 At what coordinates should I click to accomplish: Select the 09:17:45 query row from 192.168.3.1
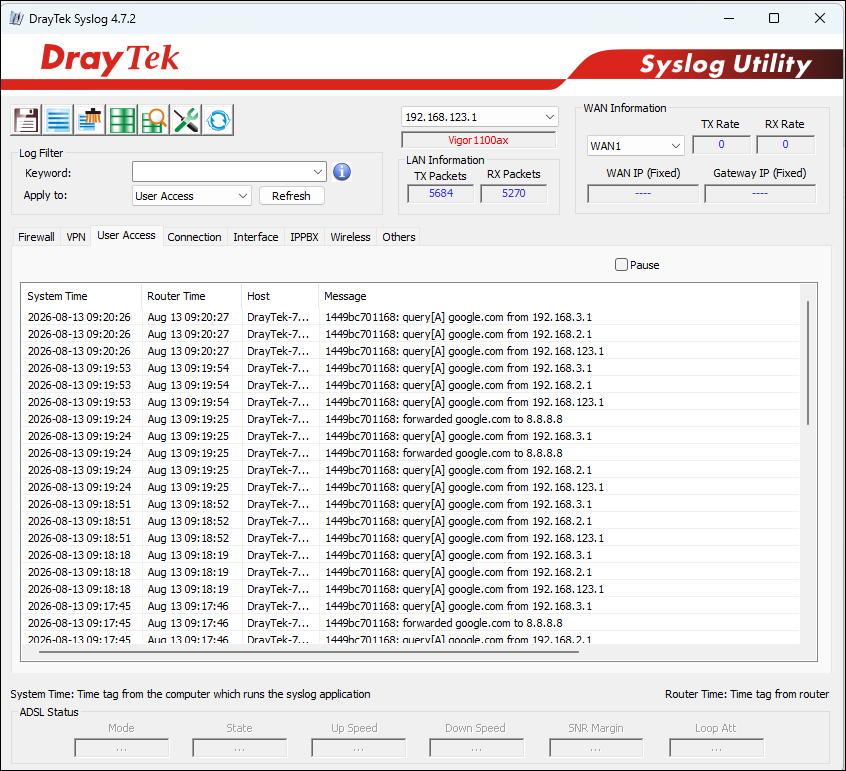(411, 606)
